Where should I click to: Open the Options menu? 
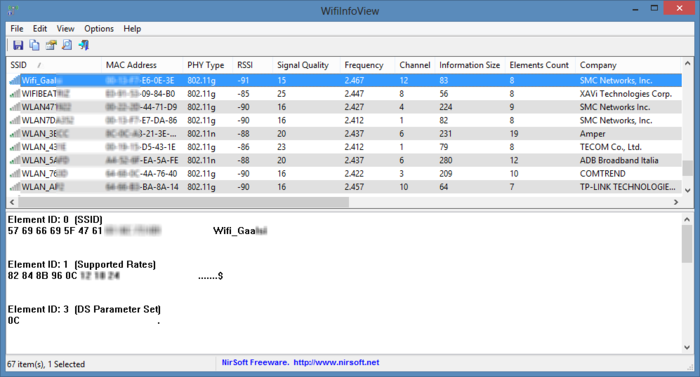pyautogui.click(x=99, y=29)
